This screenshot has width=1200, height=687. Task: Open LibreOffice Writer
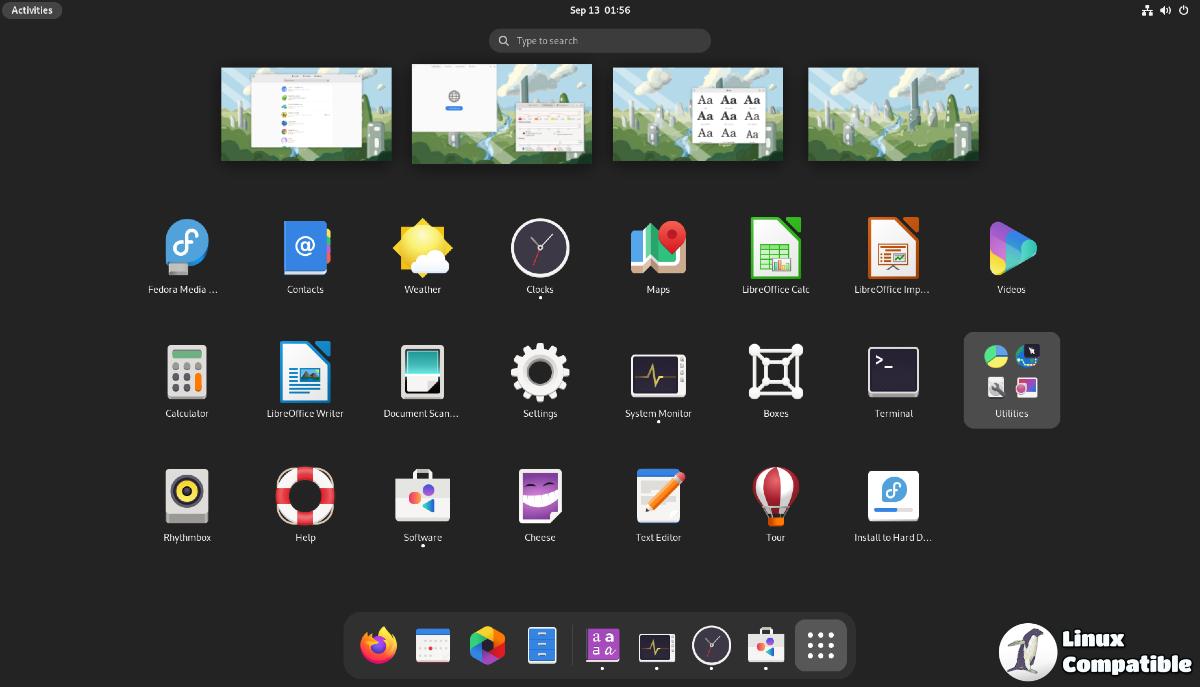point(304,371)
